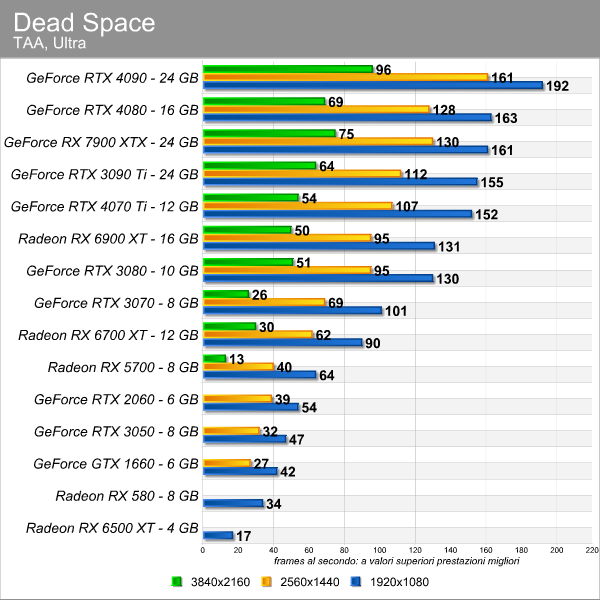Select the Radeon RX 580 - 8 GB label
The width and height of the screenshot is (600, 600).
[x=127, y=496]
